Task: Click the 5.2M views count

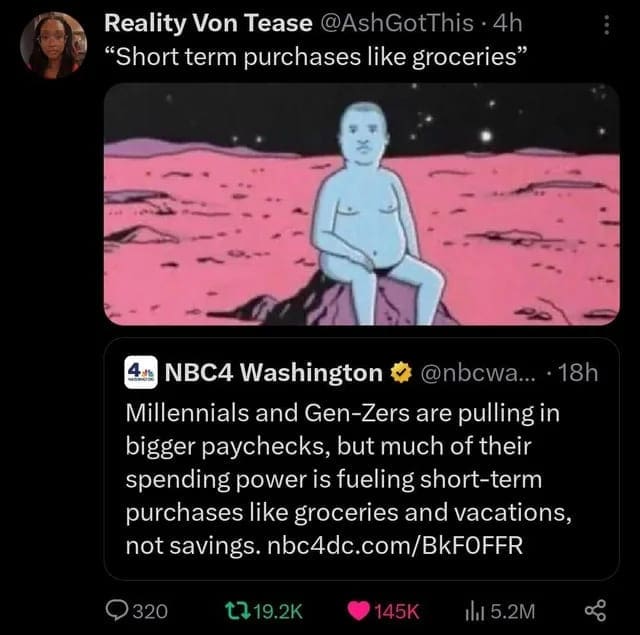Action: click(x=514, y=610)
